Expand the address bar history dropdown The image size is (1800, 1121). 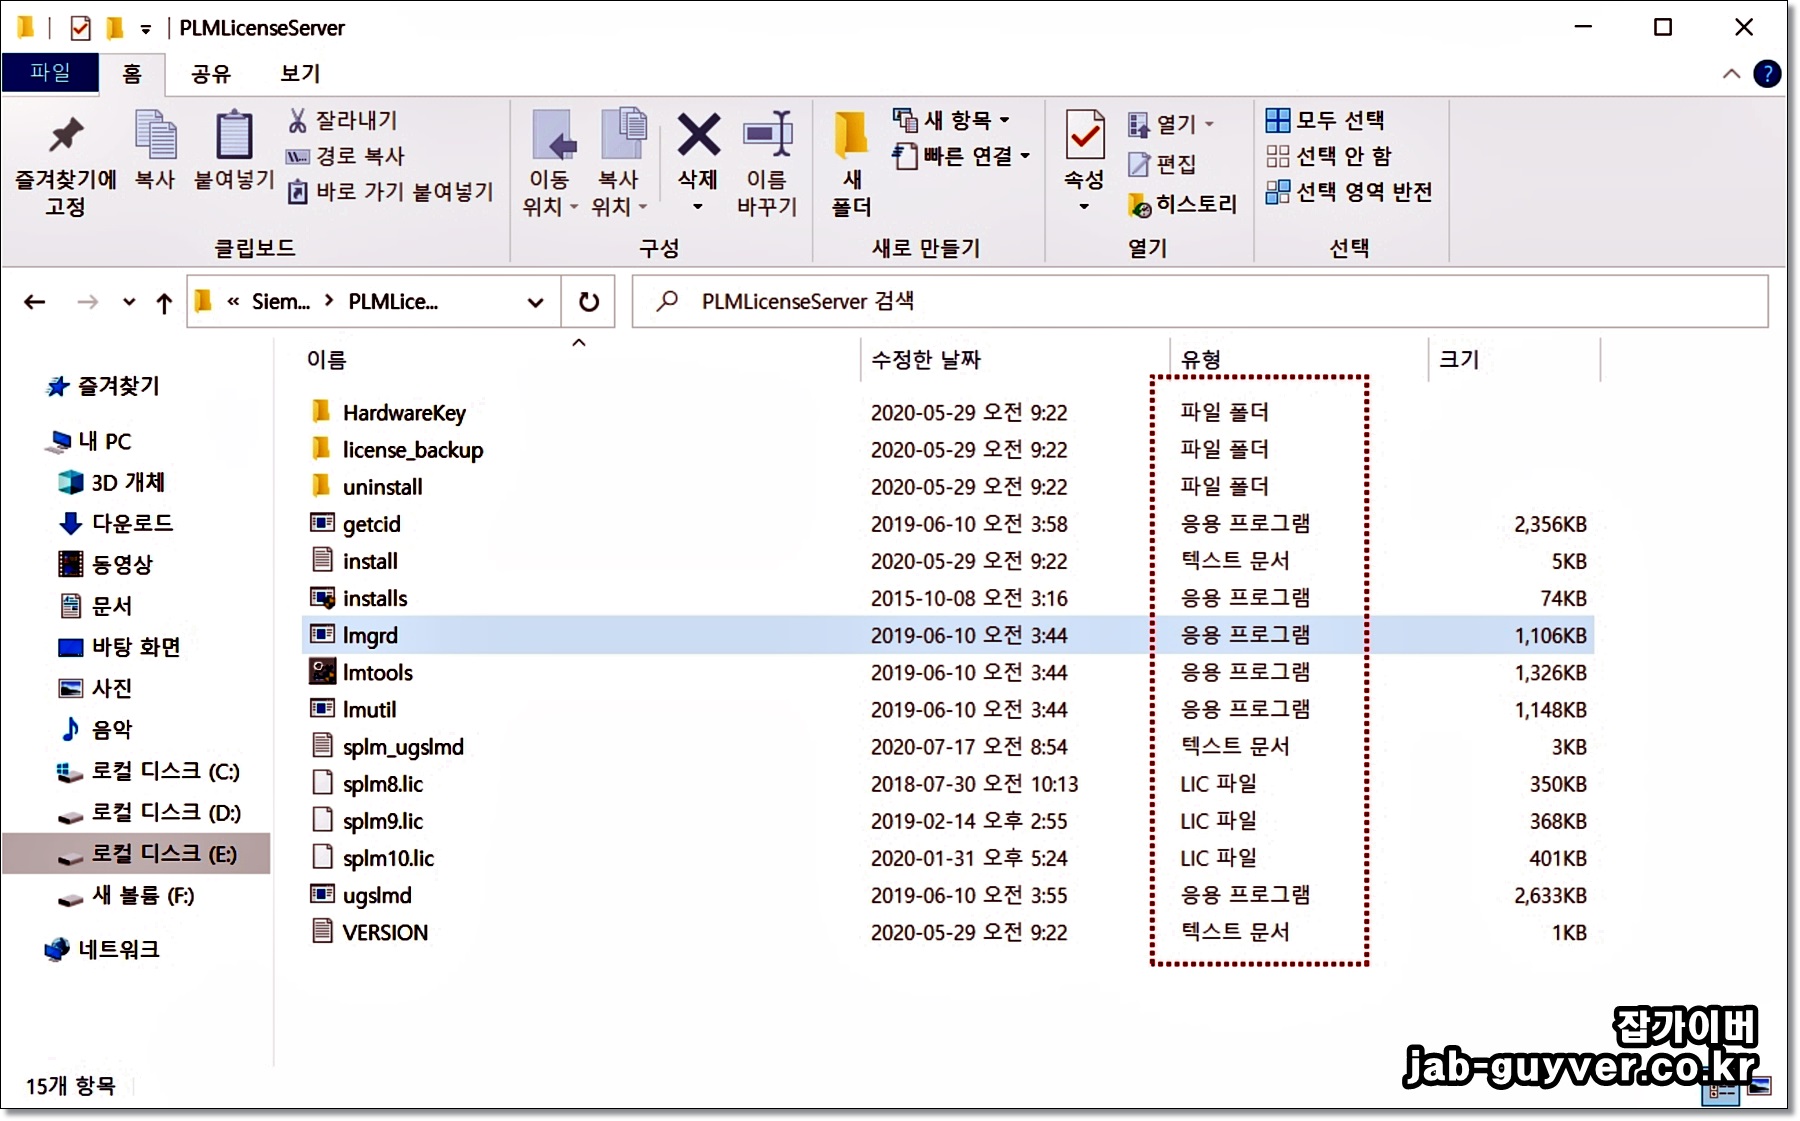click(536, 302)
